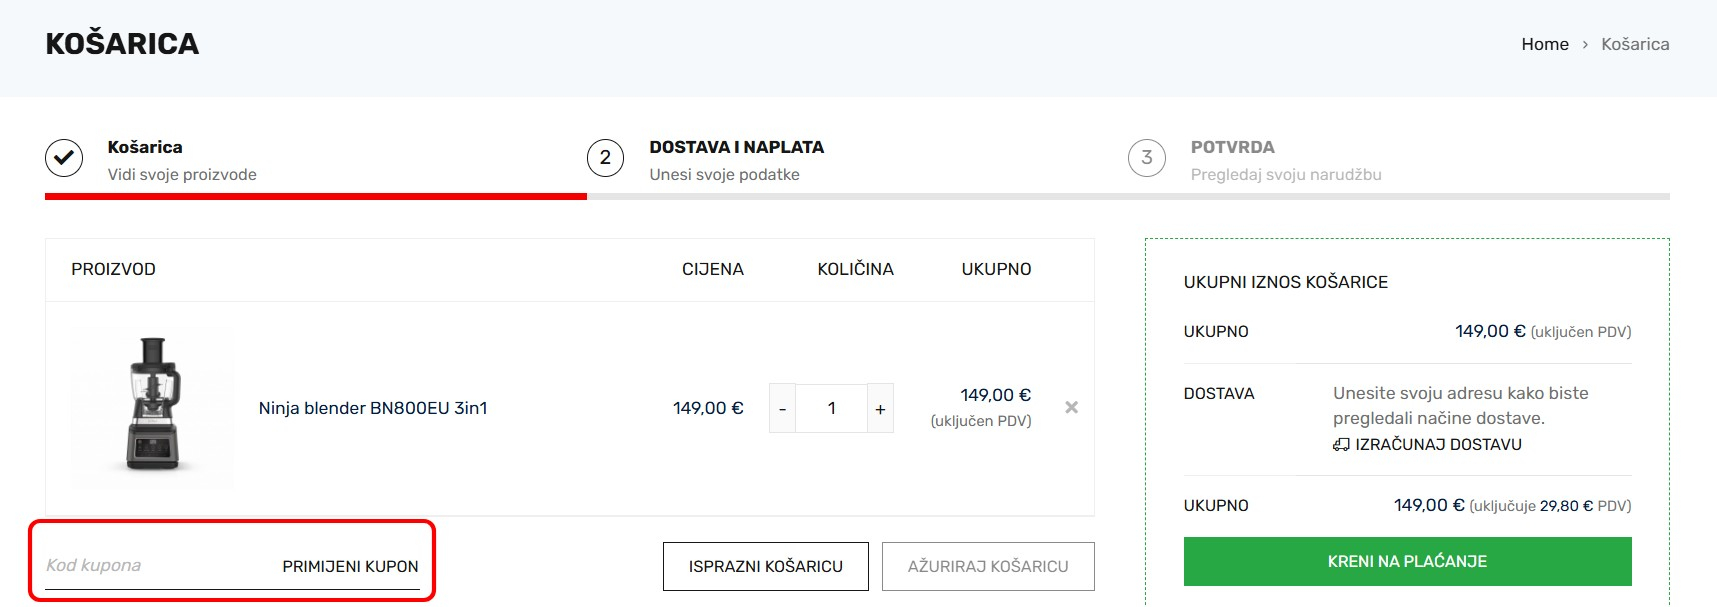Click the step 2 circle number icon
1717x607 pixels.
pos(605,158)
